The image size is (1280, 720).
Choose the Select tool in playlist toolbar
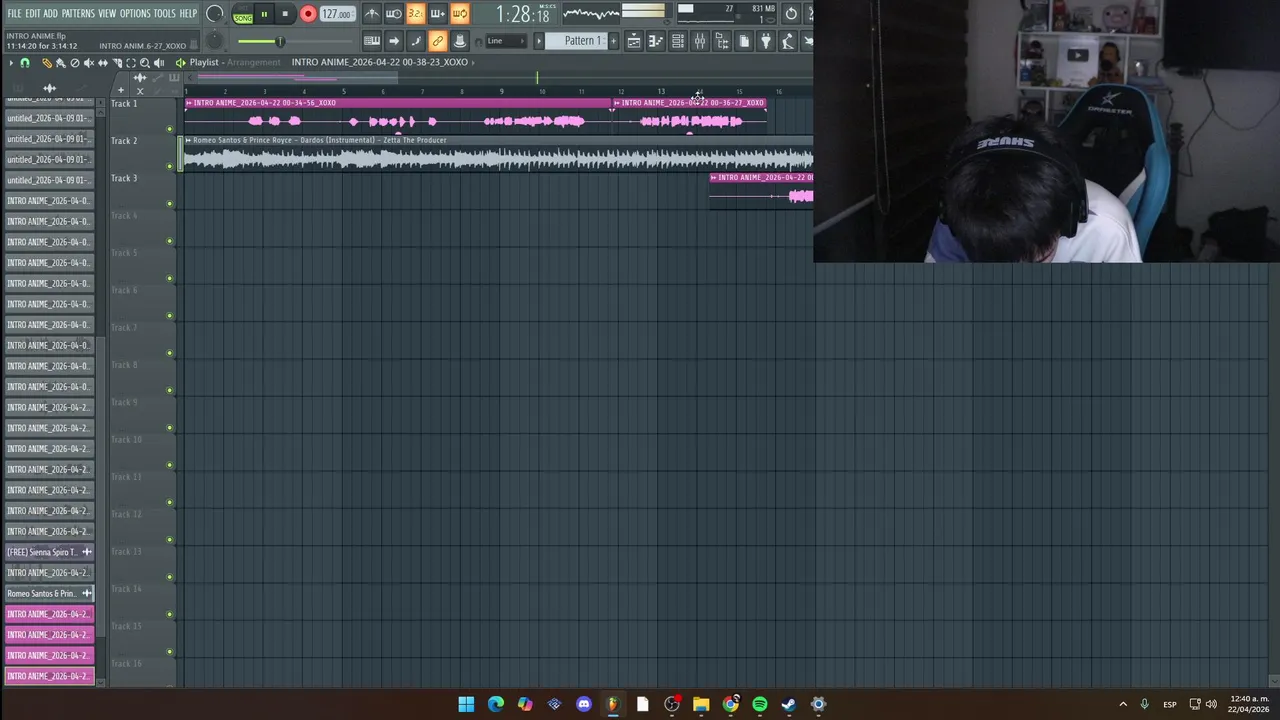tap(131, 63)
